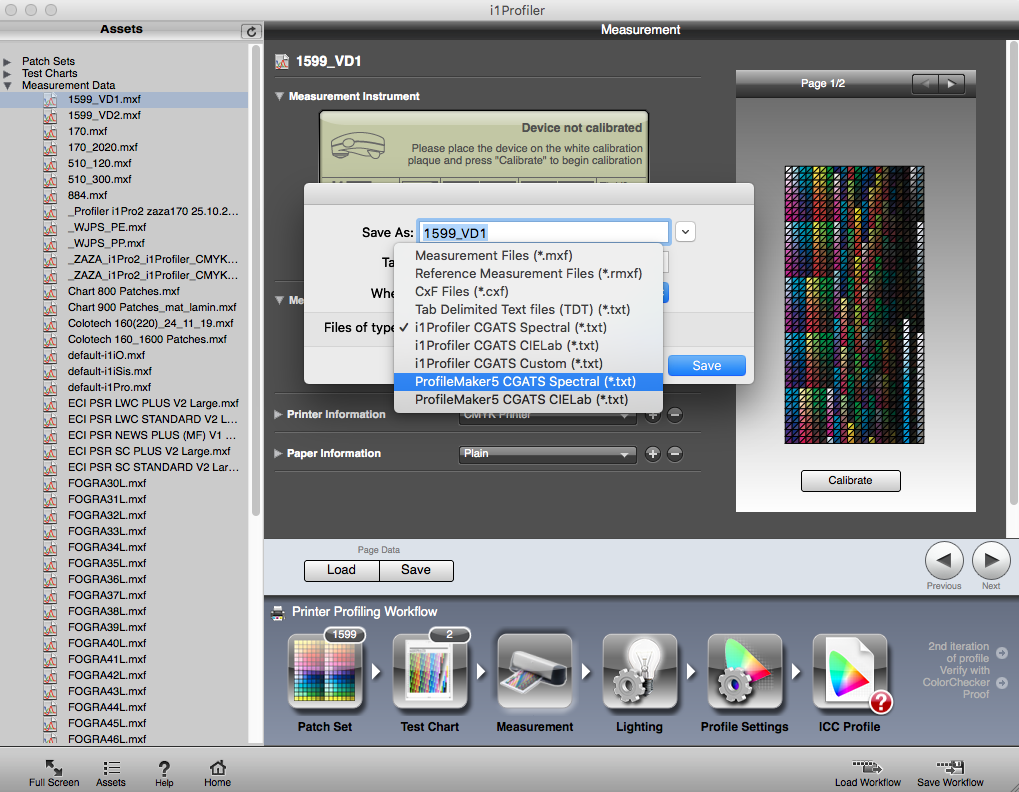Click the Assets panel refresh icon
Viewport: 1019px width, 792px height.
[x=251, y=31]
